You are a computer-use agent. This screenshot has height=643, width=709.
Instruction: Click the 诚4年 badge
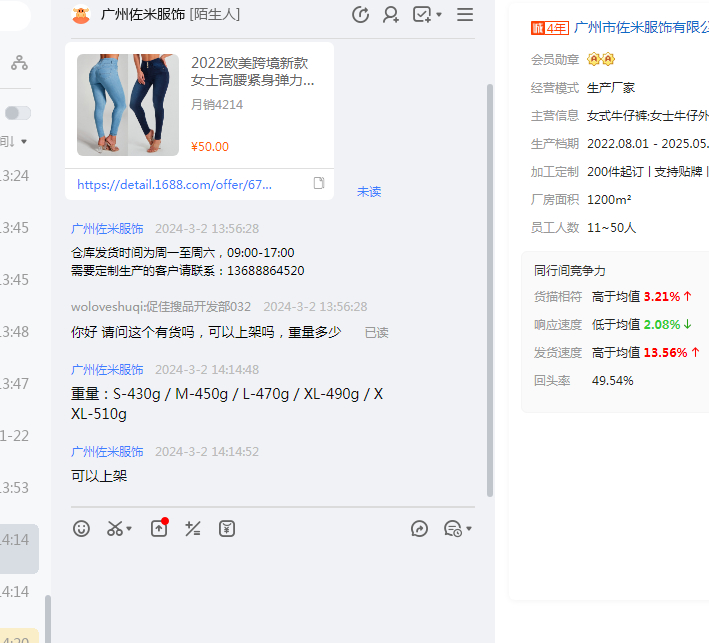pyautogui.click(x=549, y=28)
